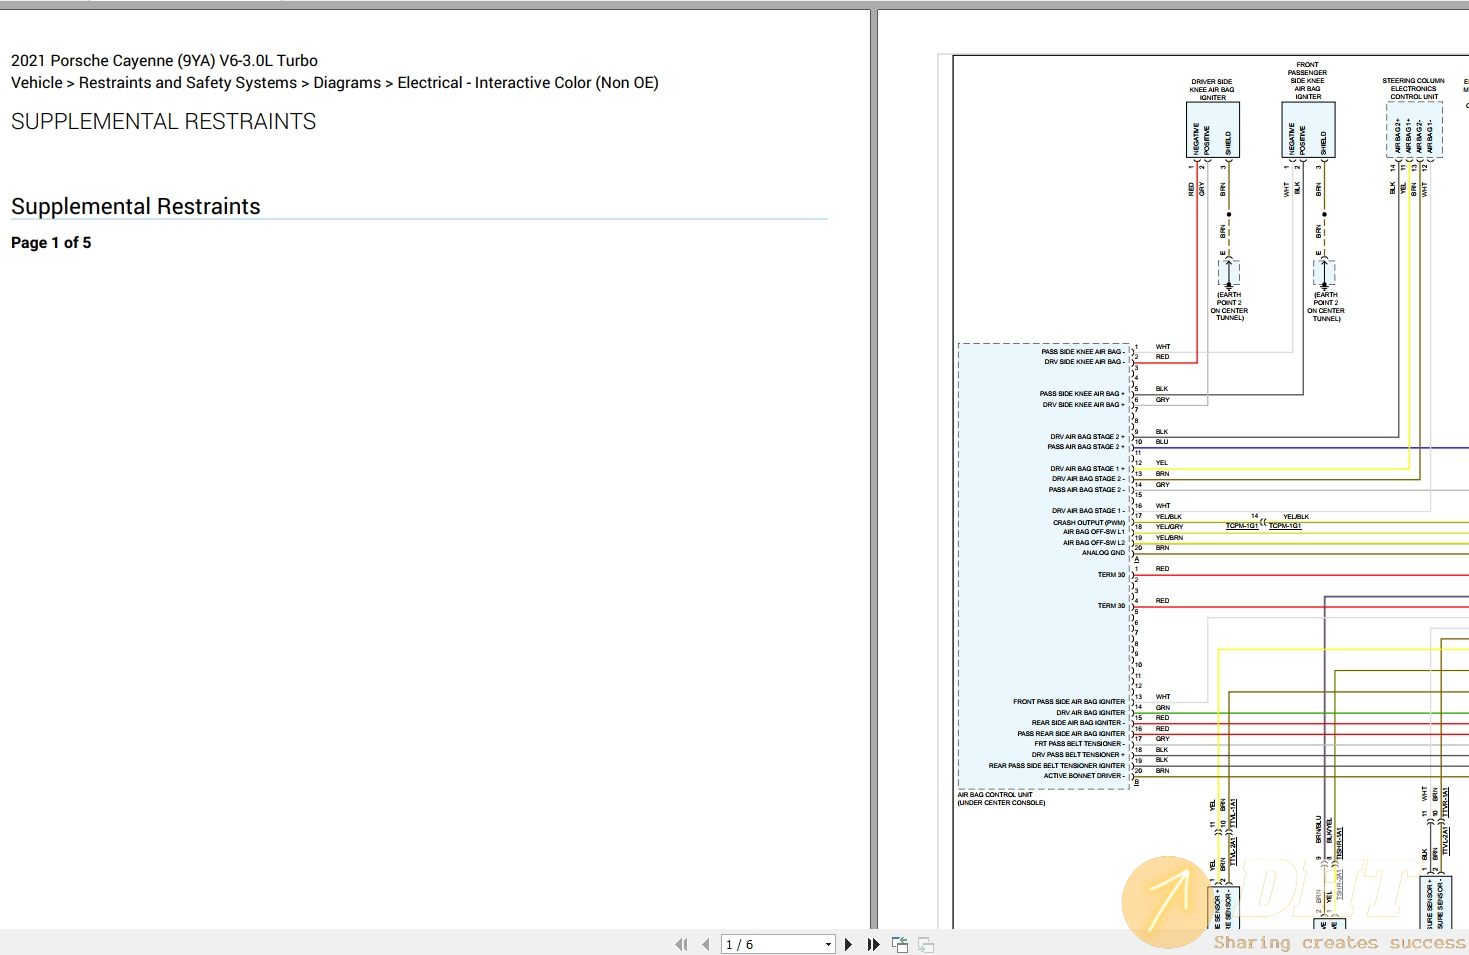Click the 'PASS SIDE KNEE AIR BAG -' label

click(x=1083, y=352)
